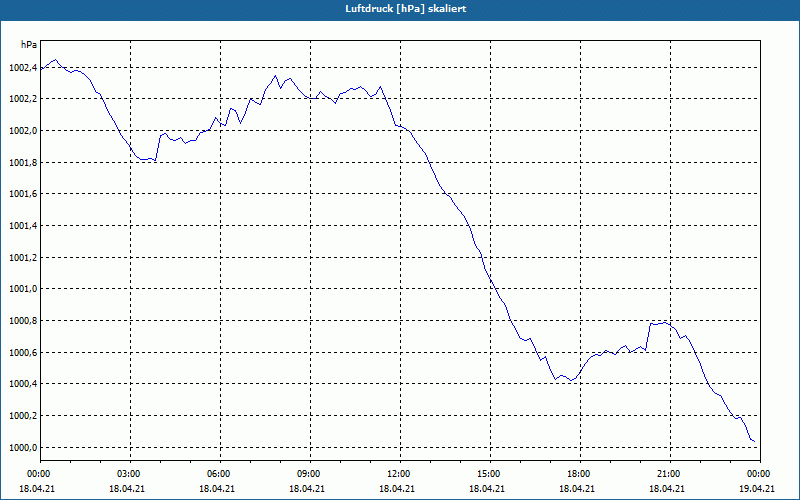The image size is (800, 500).
Task: Select the 1001,8 y-axis value
Action: tap(23, 162)
